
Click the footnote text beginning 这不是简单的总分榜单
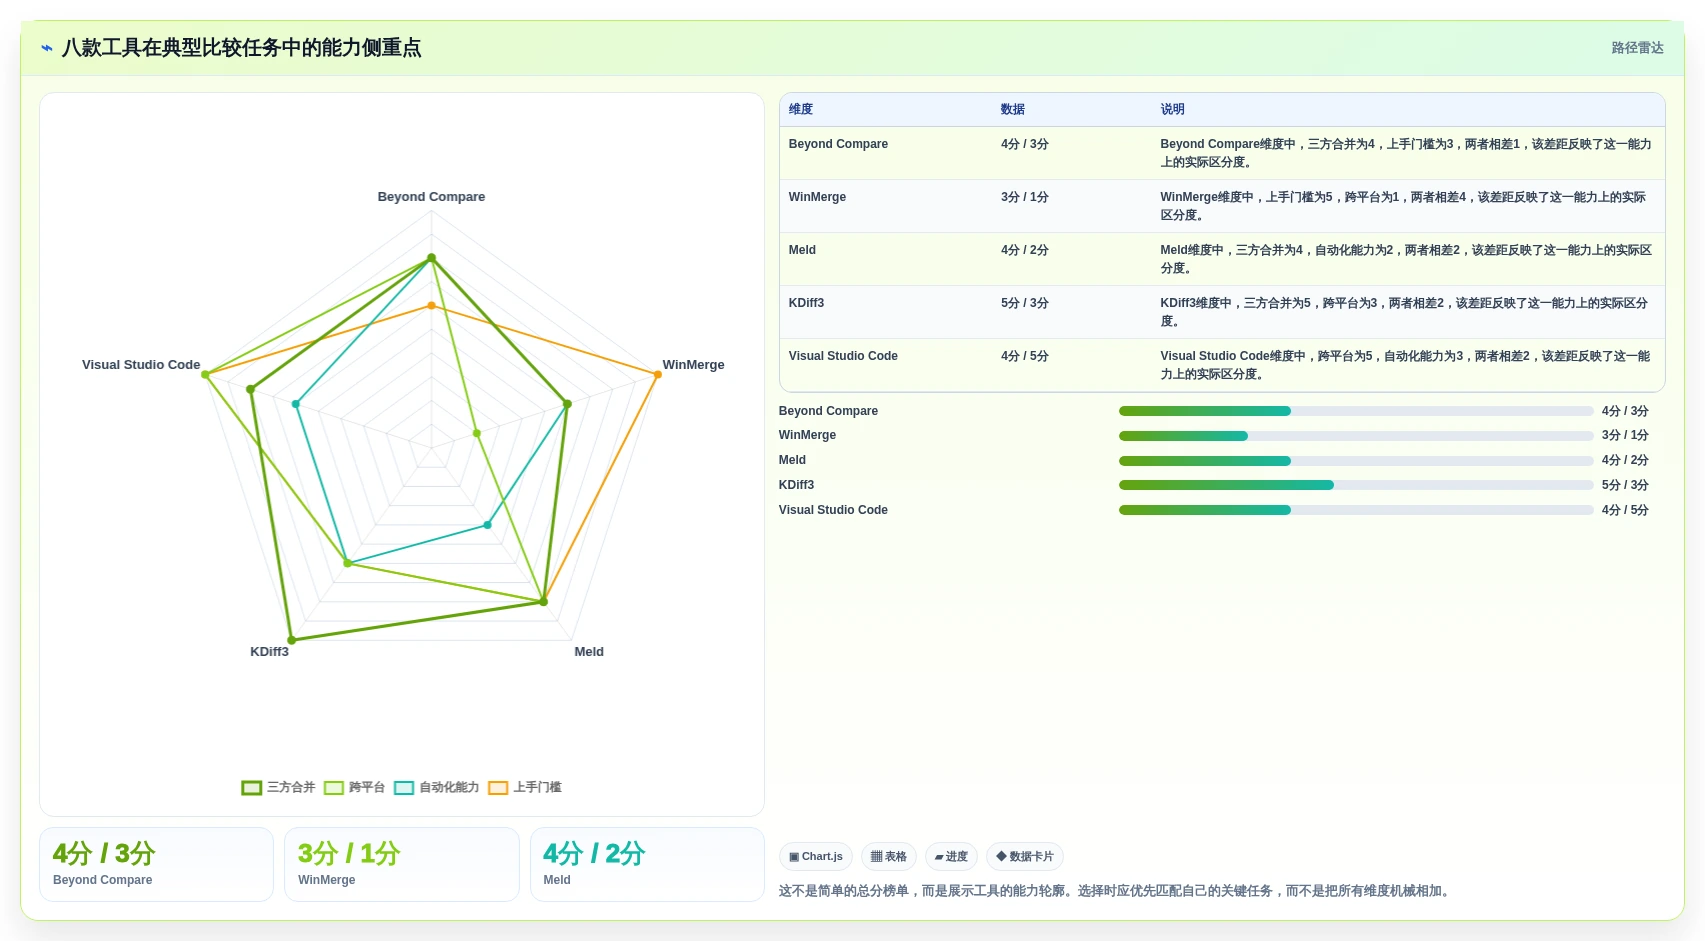[1115, 891]
